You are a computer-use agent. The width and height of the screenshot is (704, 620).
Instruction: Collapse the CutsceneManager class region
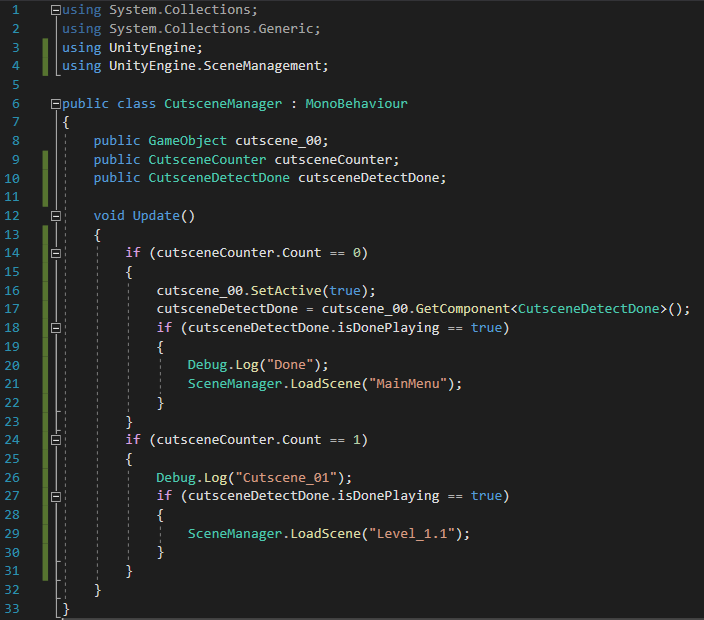[x=55, y=104]
